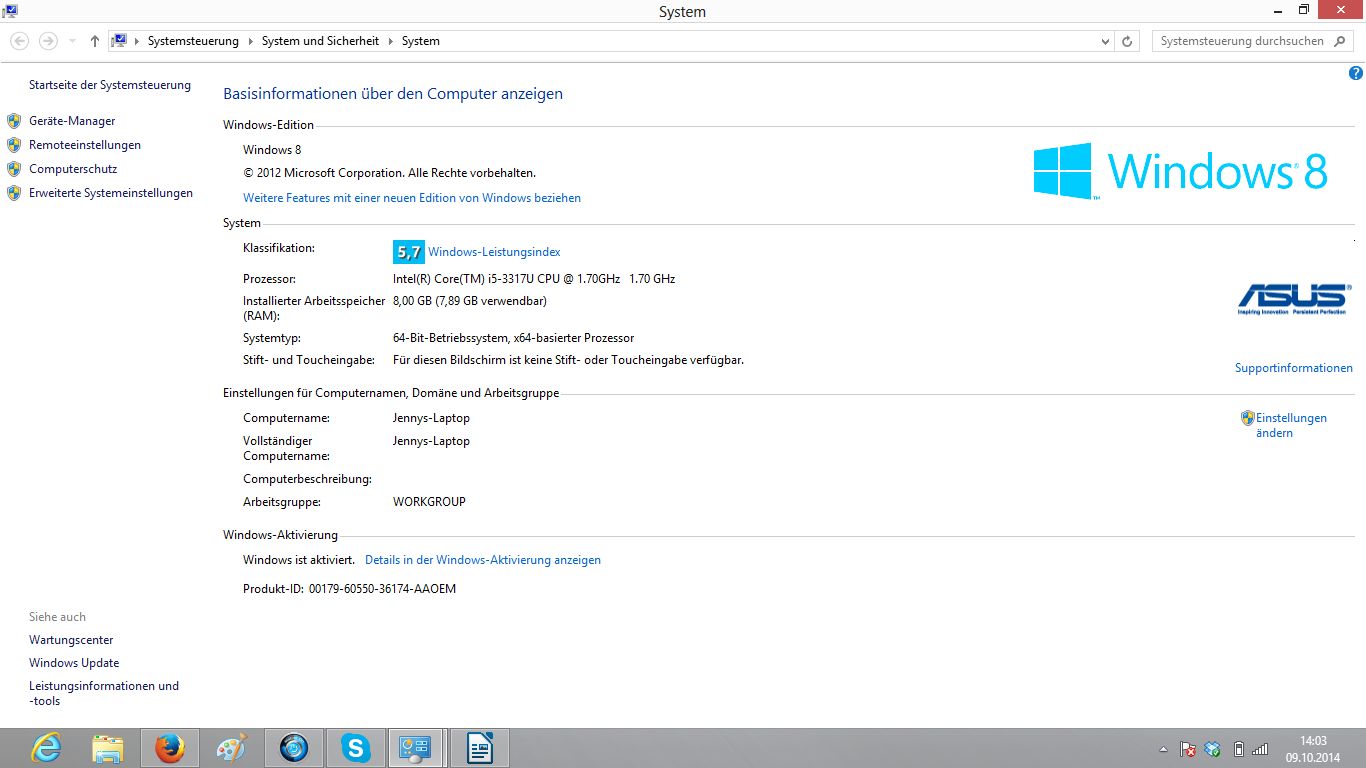Screen dimensions: 1366x768
Task: Switch to Skype in the taskbar
Action: (355, 748)
